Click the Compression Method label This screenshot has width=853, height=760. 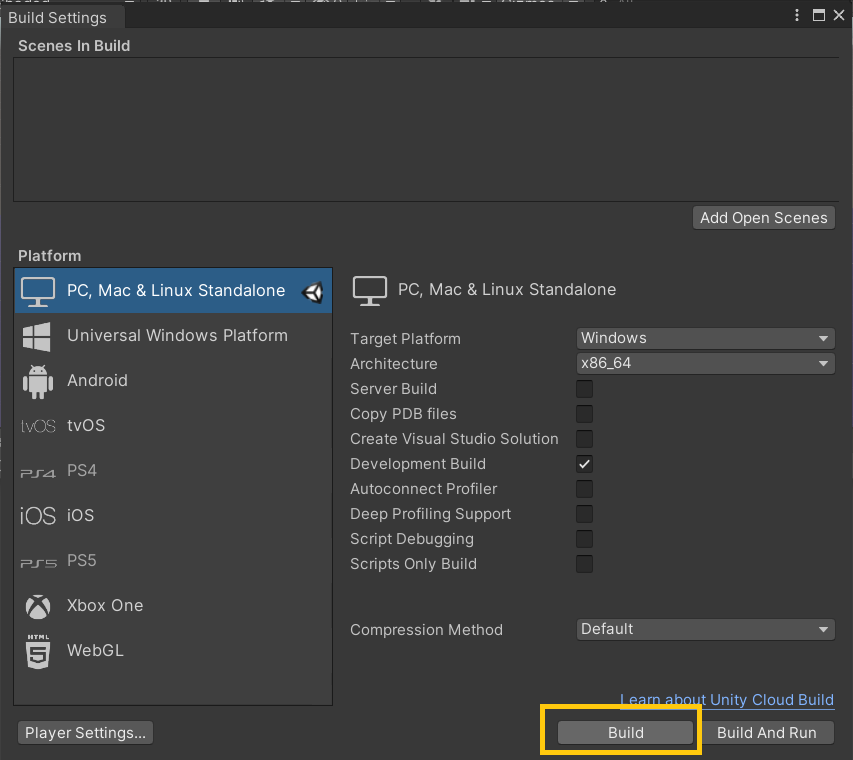[x=426, y=630]
